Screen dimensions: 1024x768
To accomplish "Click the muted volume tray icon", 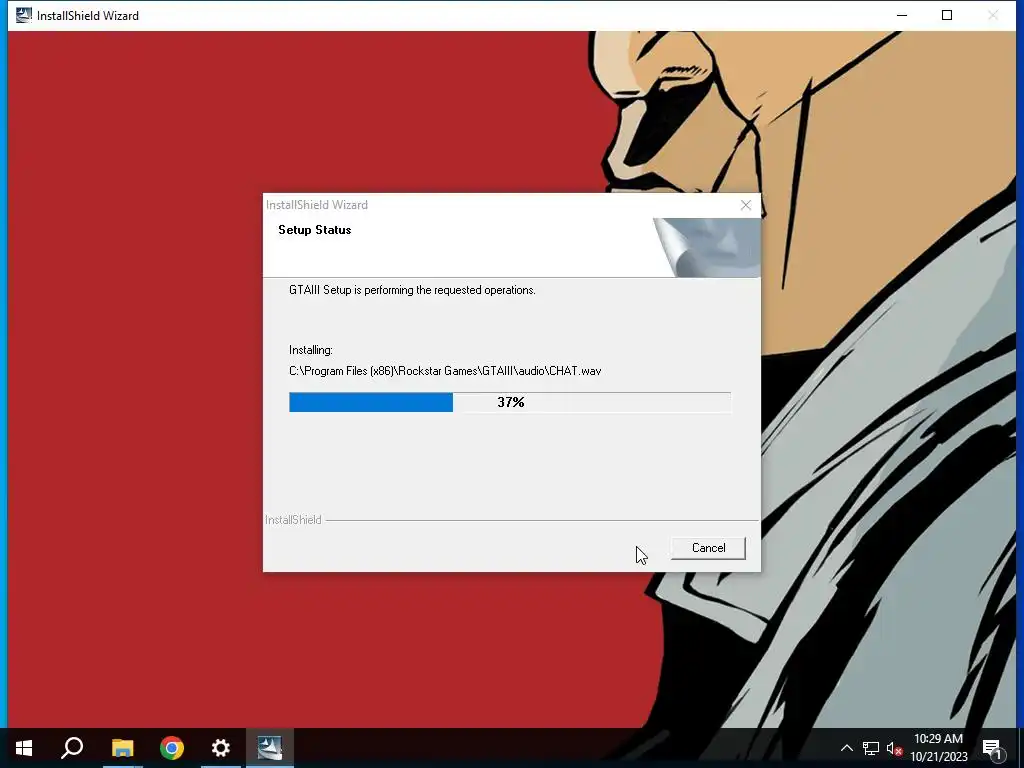I will 894,748.
